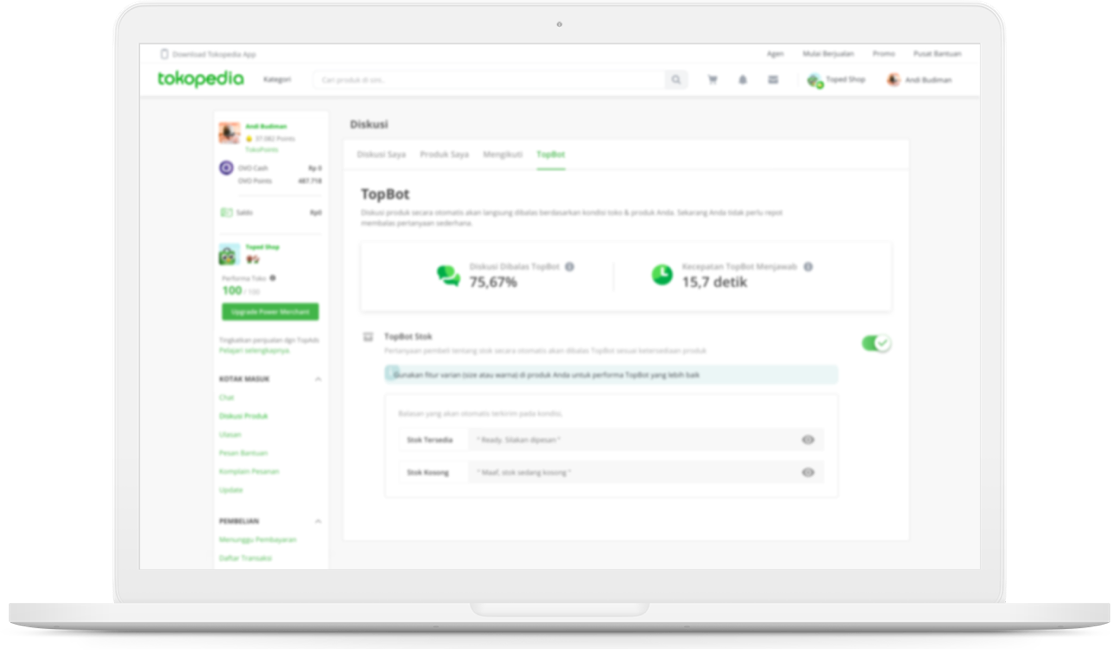This screenshot has height=650, width=1112.
Task: Open Ulasan in the sidebar
Action: pyautogui.click(x=230, y=435)
